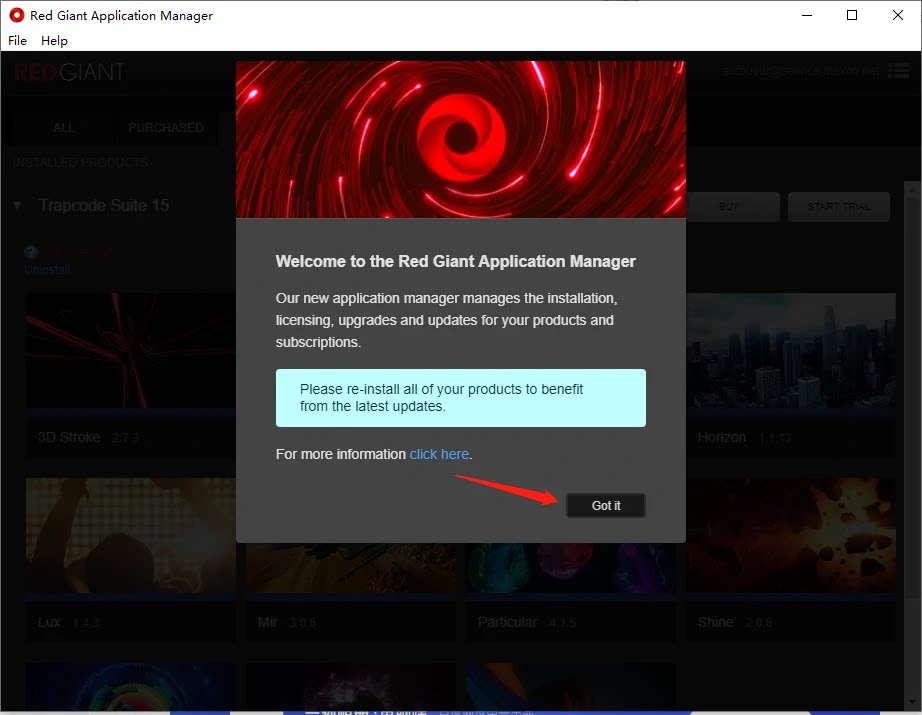Click the red swirl banner image

click(460, 139)
